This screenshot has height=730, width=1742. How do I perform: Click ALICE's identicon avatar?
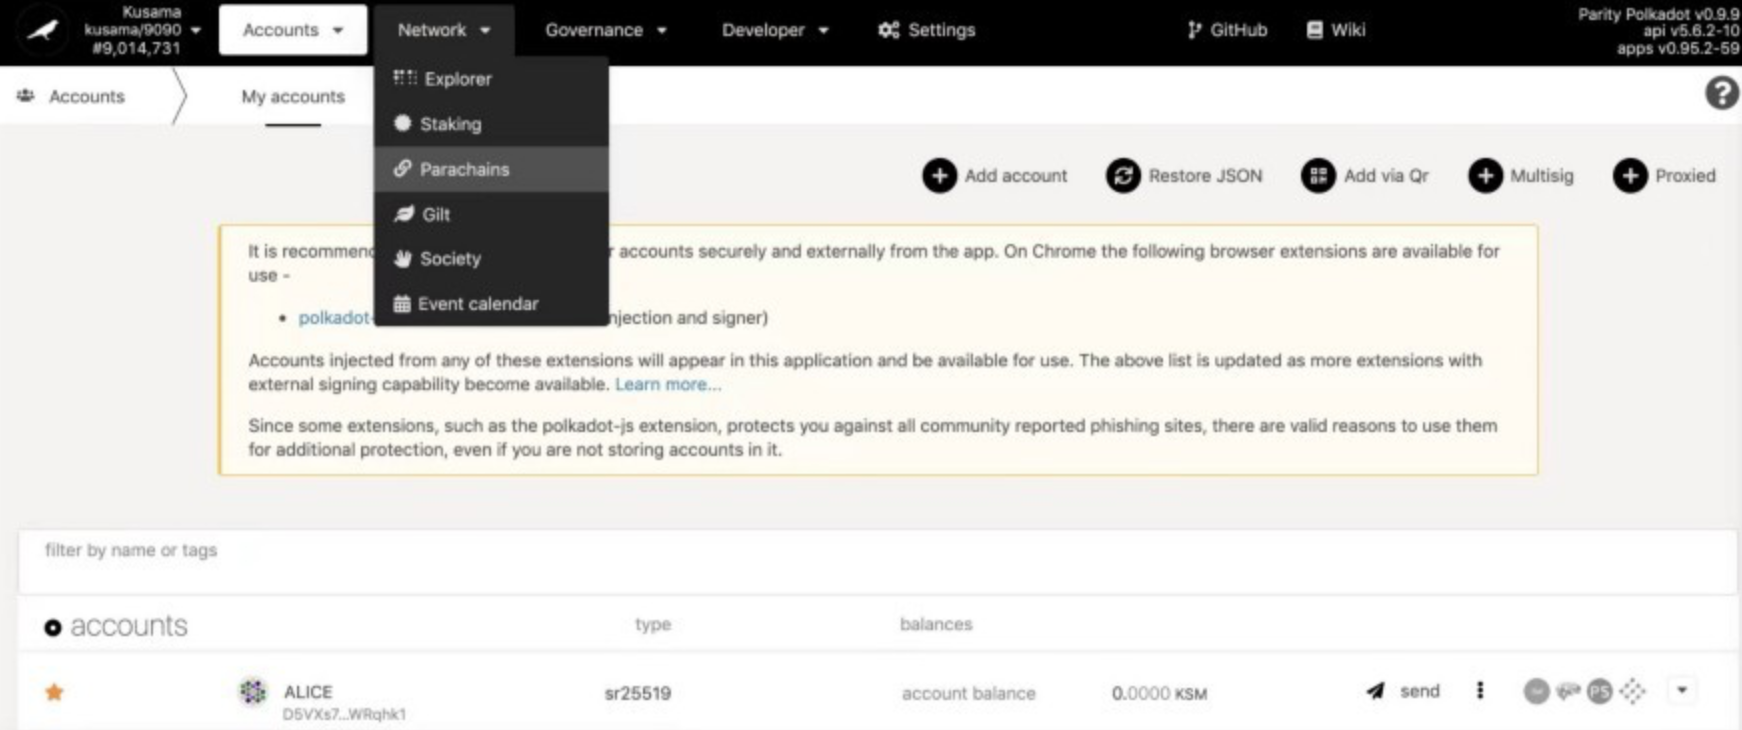point(253,691)
